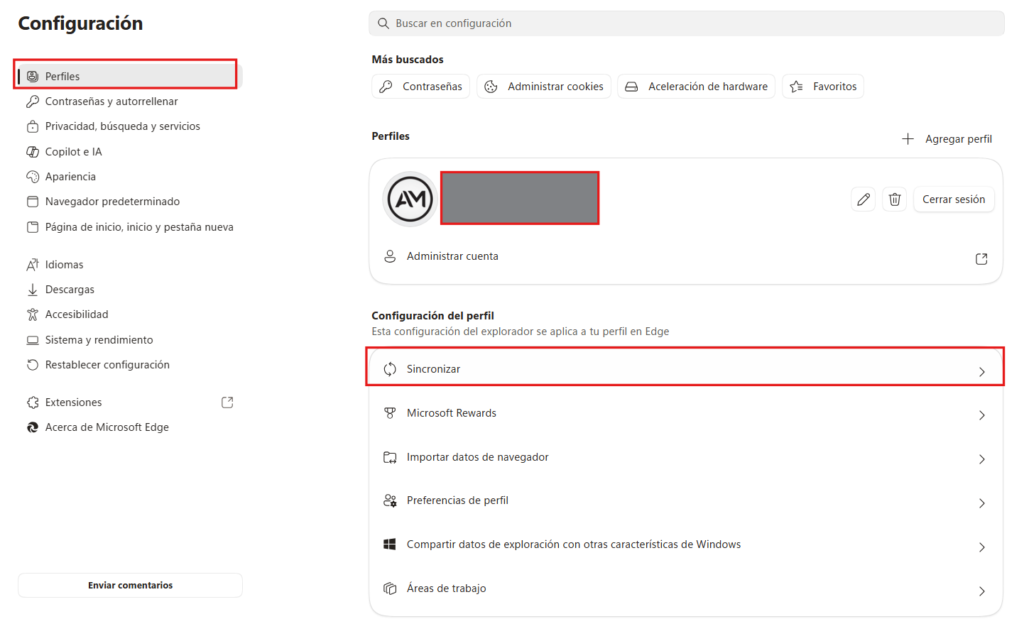Click the Copilot e IA icon
Viewport: 1024px width, 619px height.
pyautogui.click(x=33, y=151)
